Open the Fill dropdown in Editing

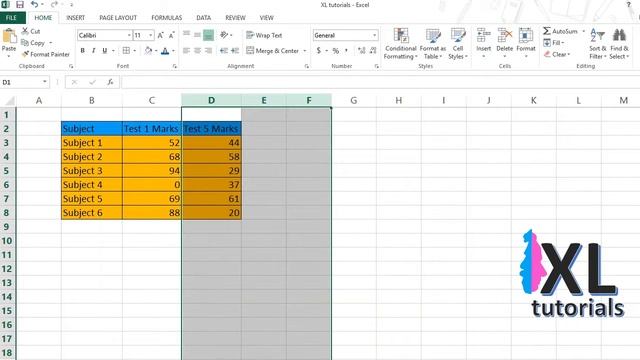point(554,42)
